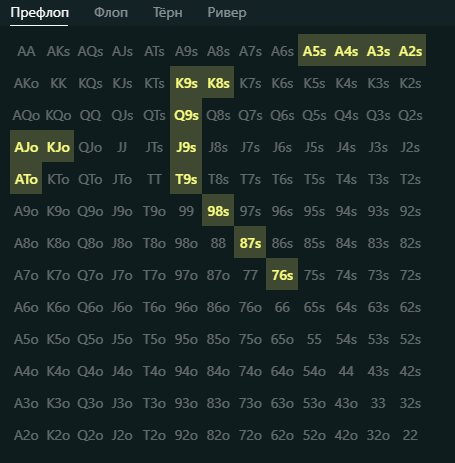455x463 pixels.
Task: Toggle the ATo highlighted hand
Action: pyautogui.click(x=26, y=179)
